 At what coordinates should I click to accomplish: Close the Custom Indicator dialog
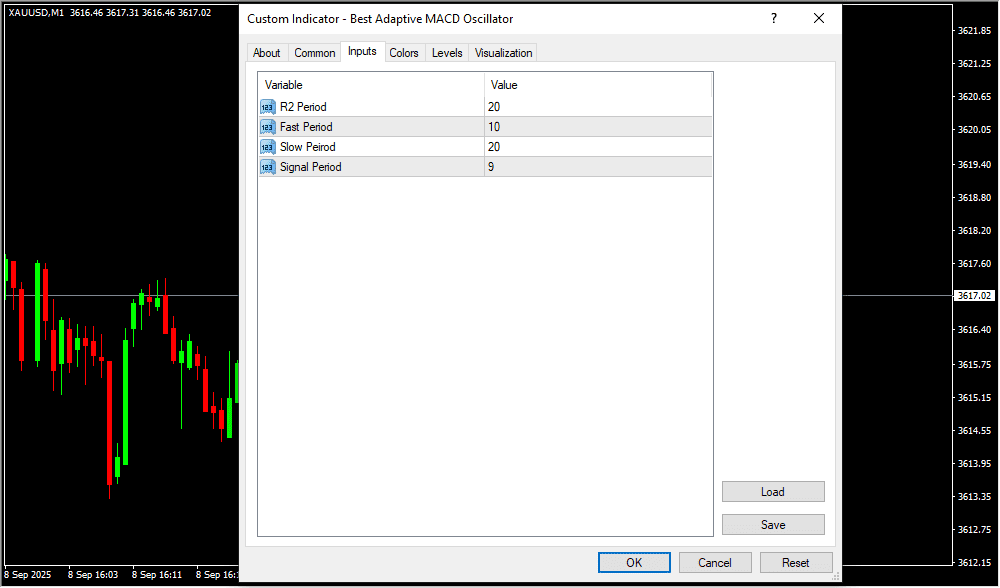[819, 19]
